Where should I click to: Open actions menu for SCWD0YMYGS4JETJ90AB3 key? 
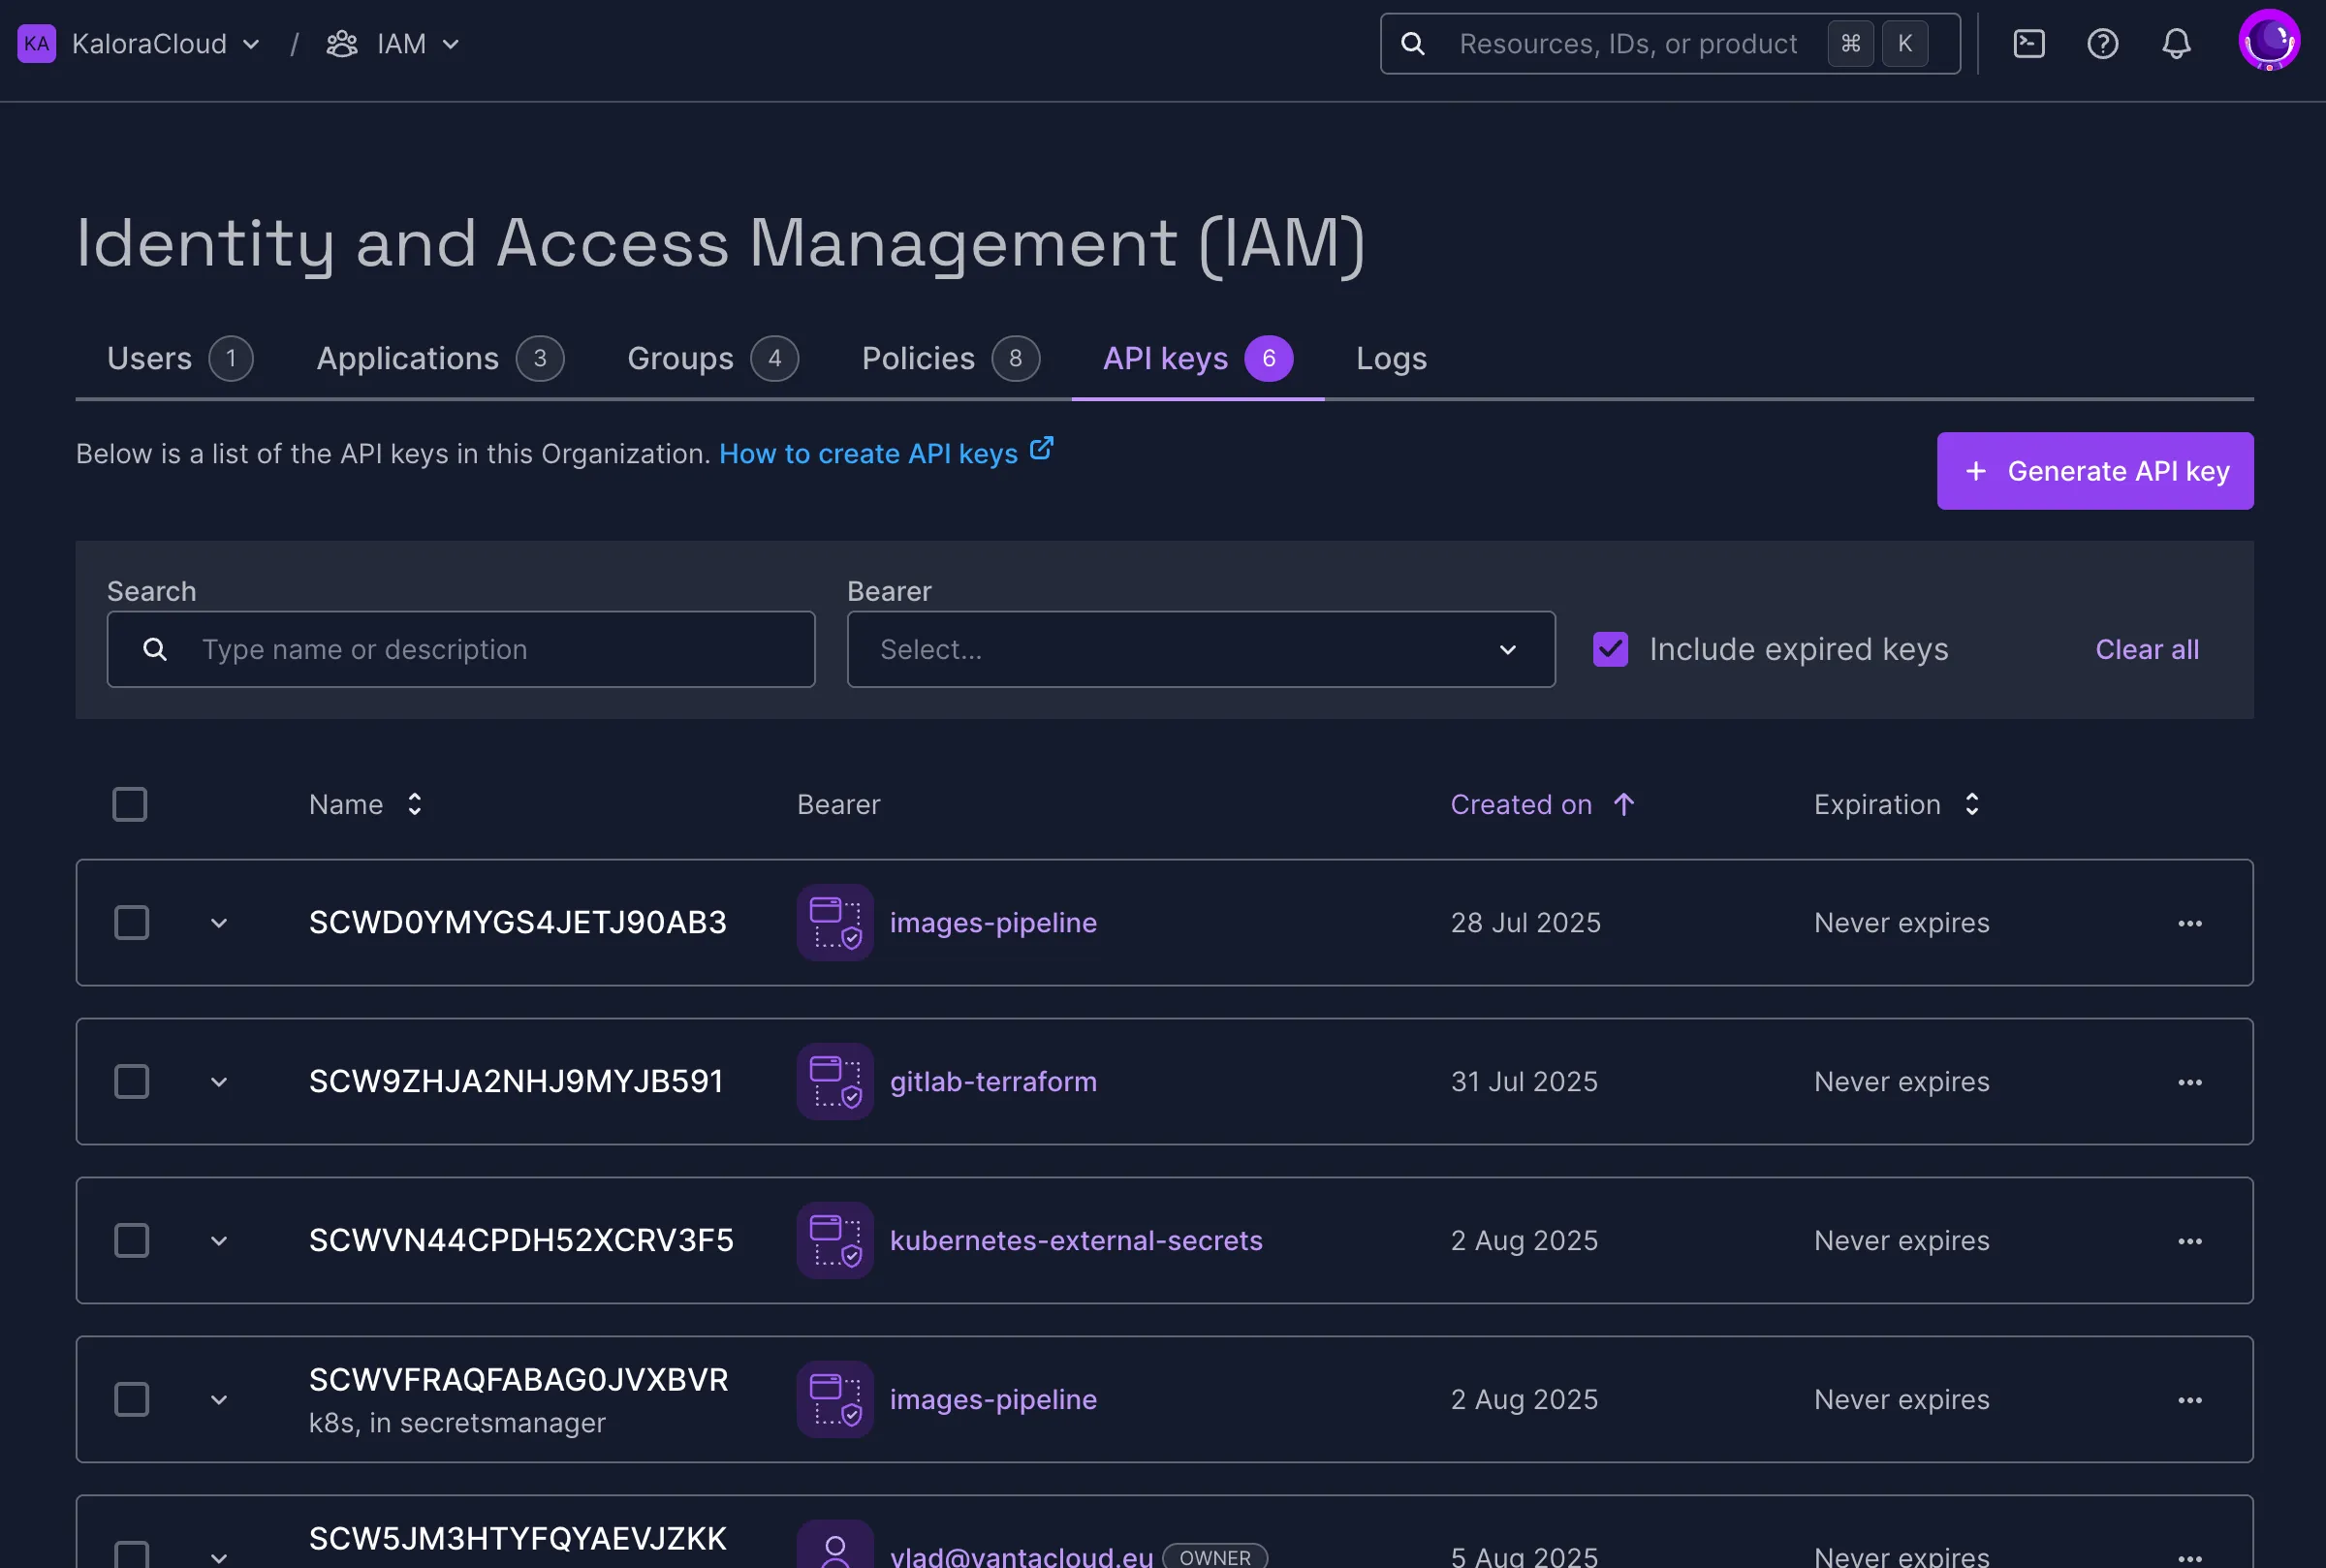tap(2189, 923)
